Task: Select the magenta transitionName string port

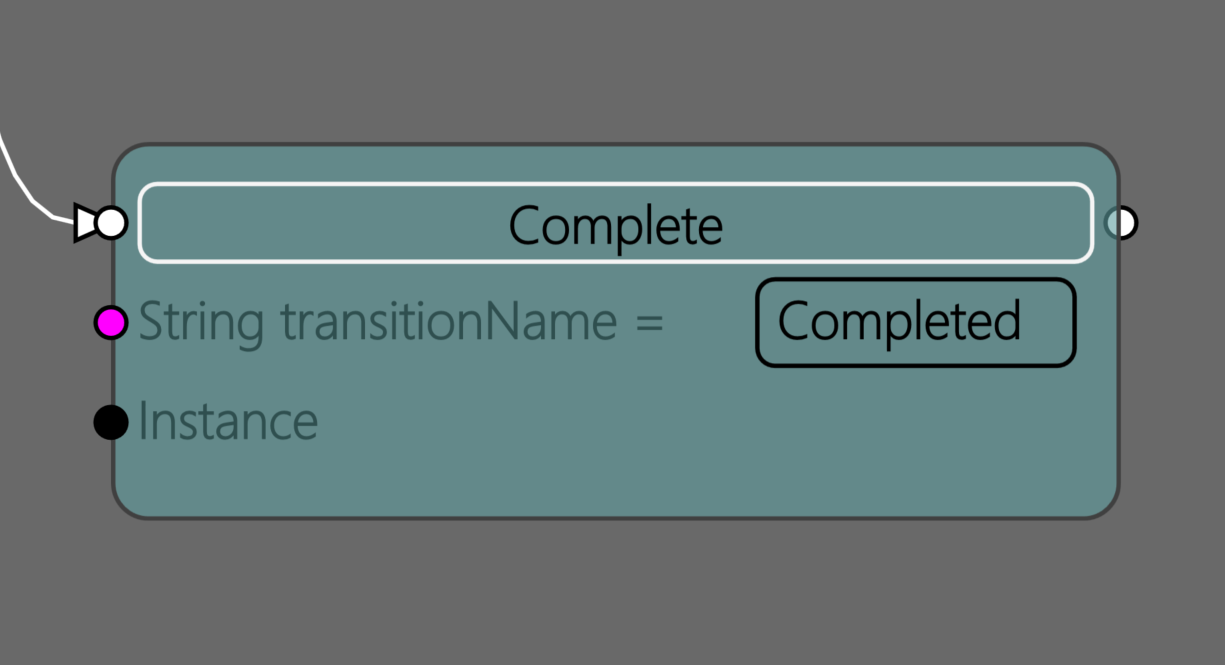Action: coord(111,322)
